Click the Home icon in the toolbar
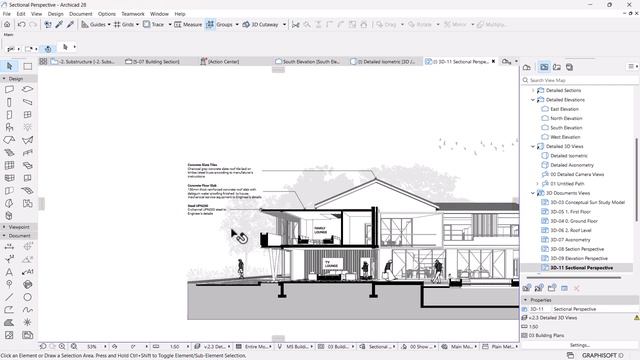 (7, 24)
